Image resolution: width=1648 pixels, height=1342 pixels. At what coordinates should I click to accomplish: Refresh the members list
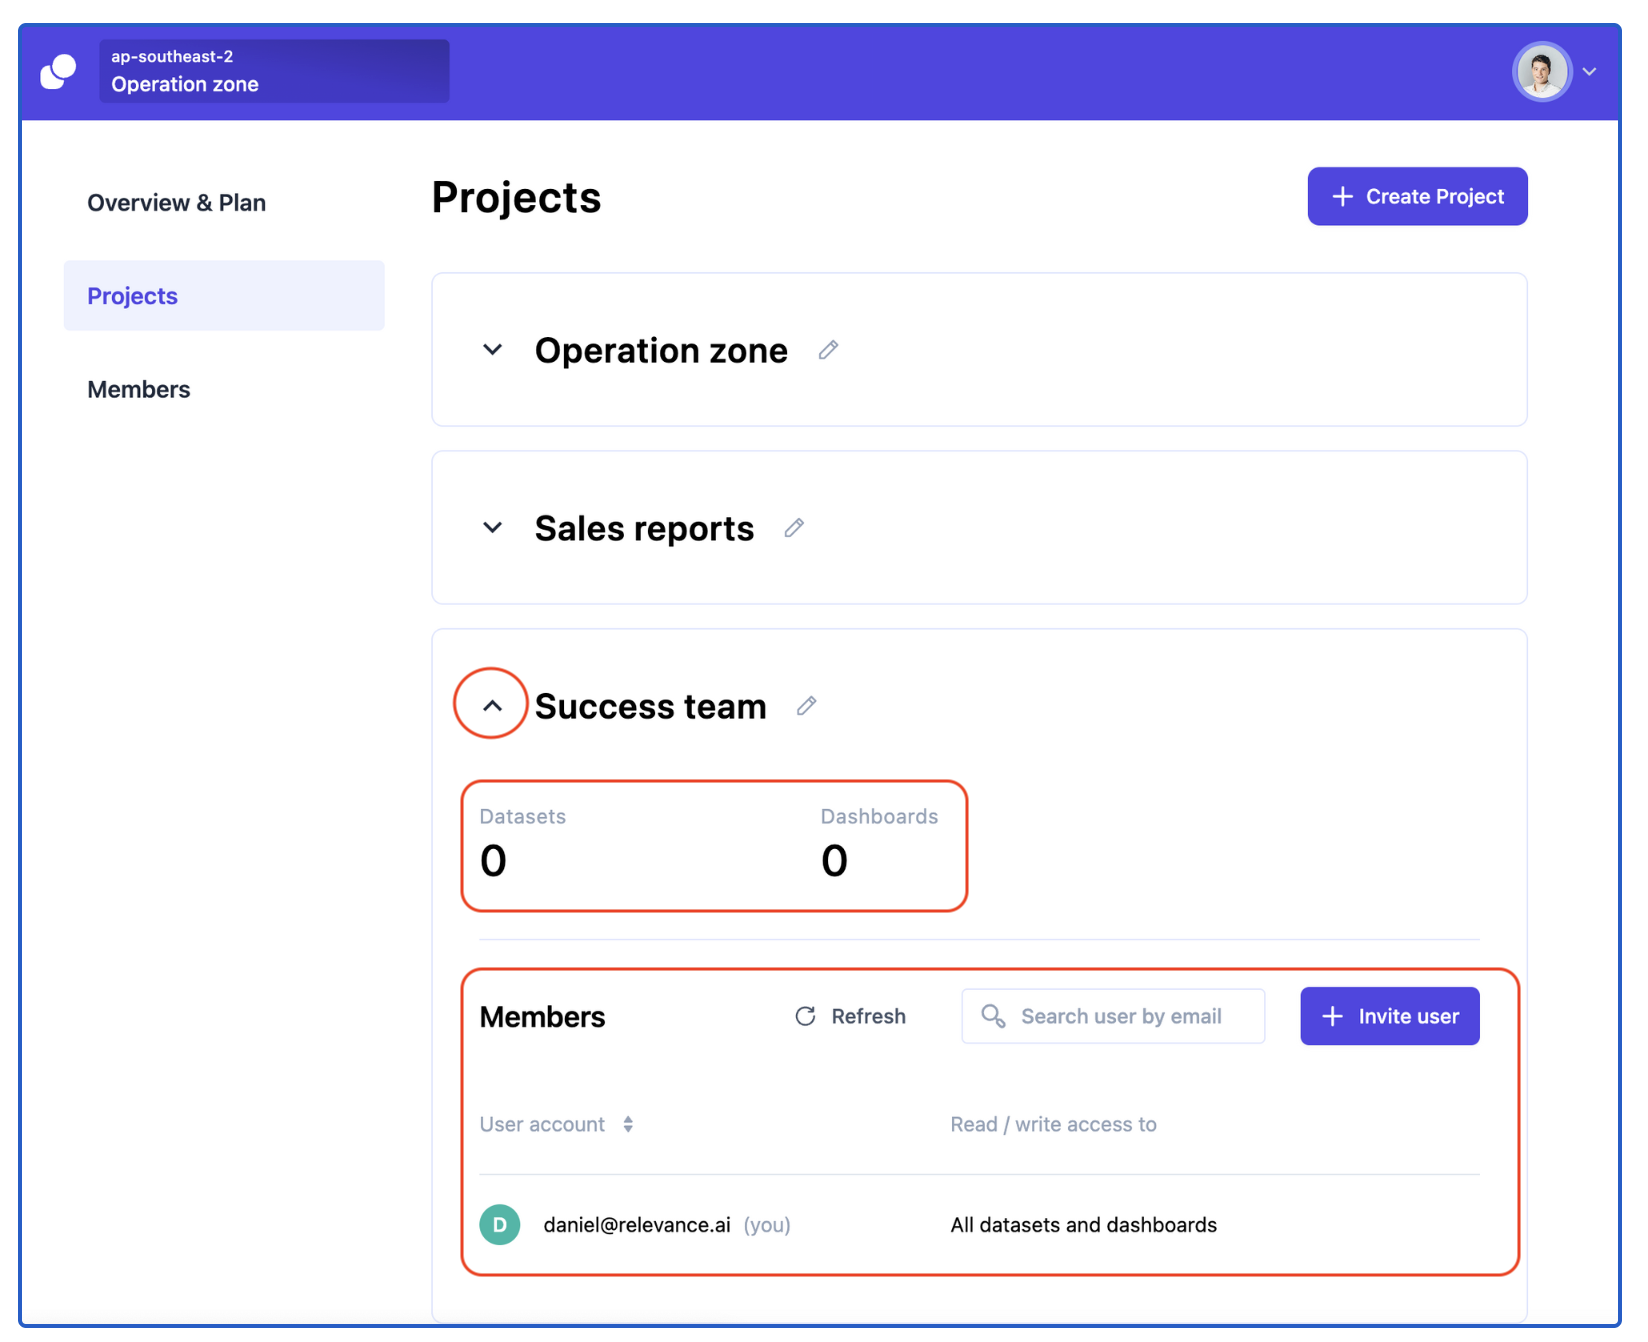(850, 1016)
